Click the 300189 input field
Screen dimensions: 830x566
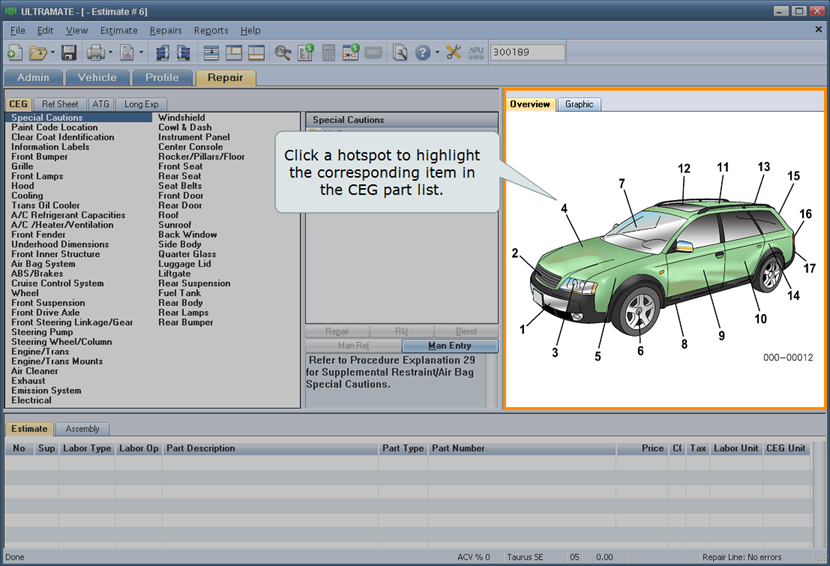pos(527,52)
